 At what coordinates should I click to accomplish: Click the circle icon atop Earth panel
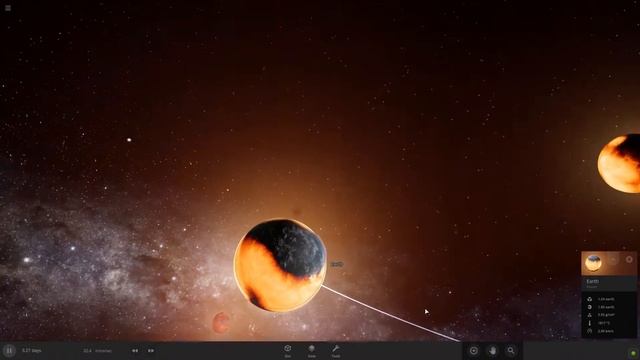point(629,259)
